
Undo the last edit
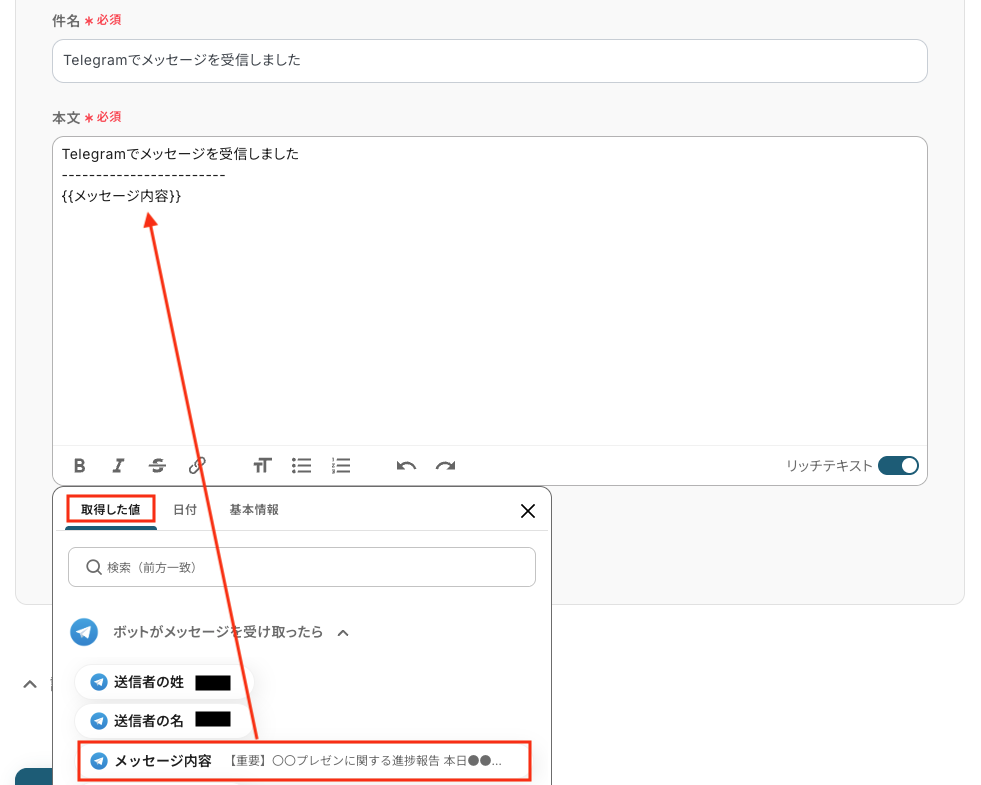(x=406, y=465)
